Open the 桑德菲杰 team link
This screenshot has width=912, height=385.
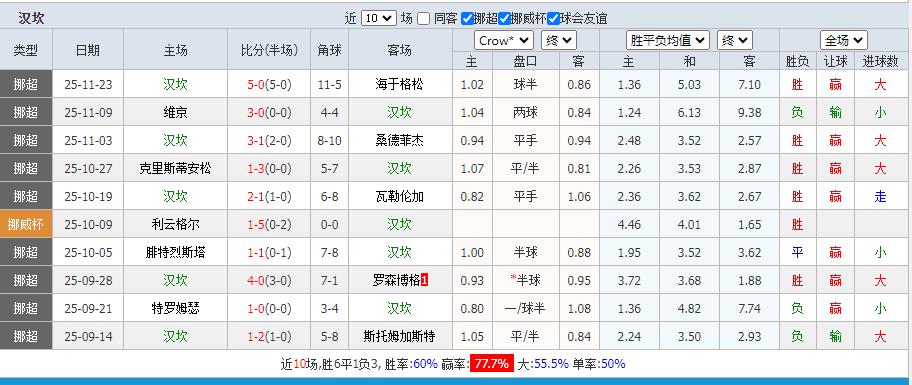click(x=400, y=140)
